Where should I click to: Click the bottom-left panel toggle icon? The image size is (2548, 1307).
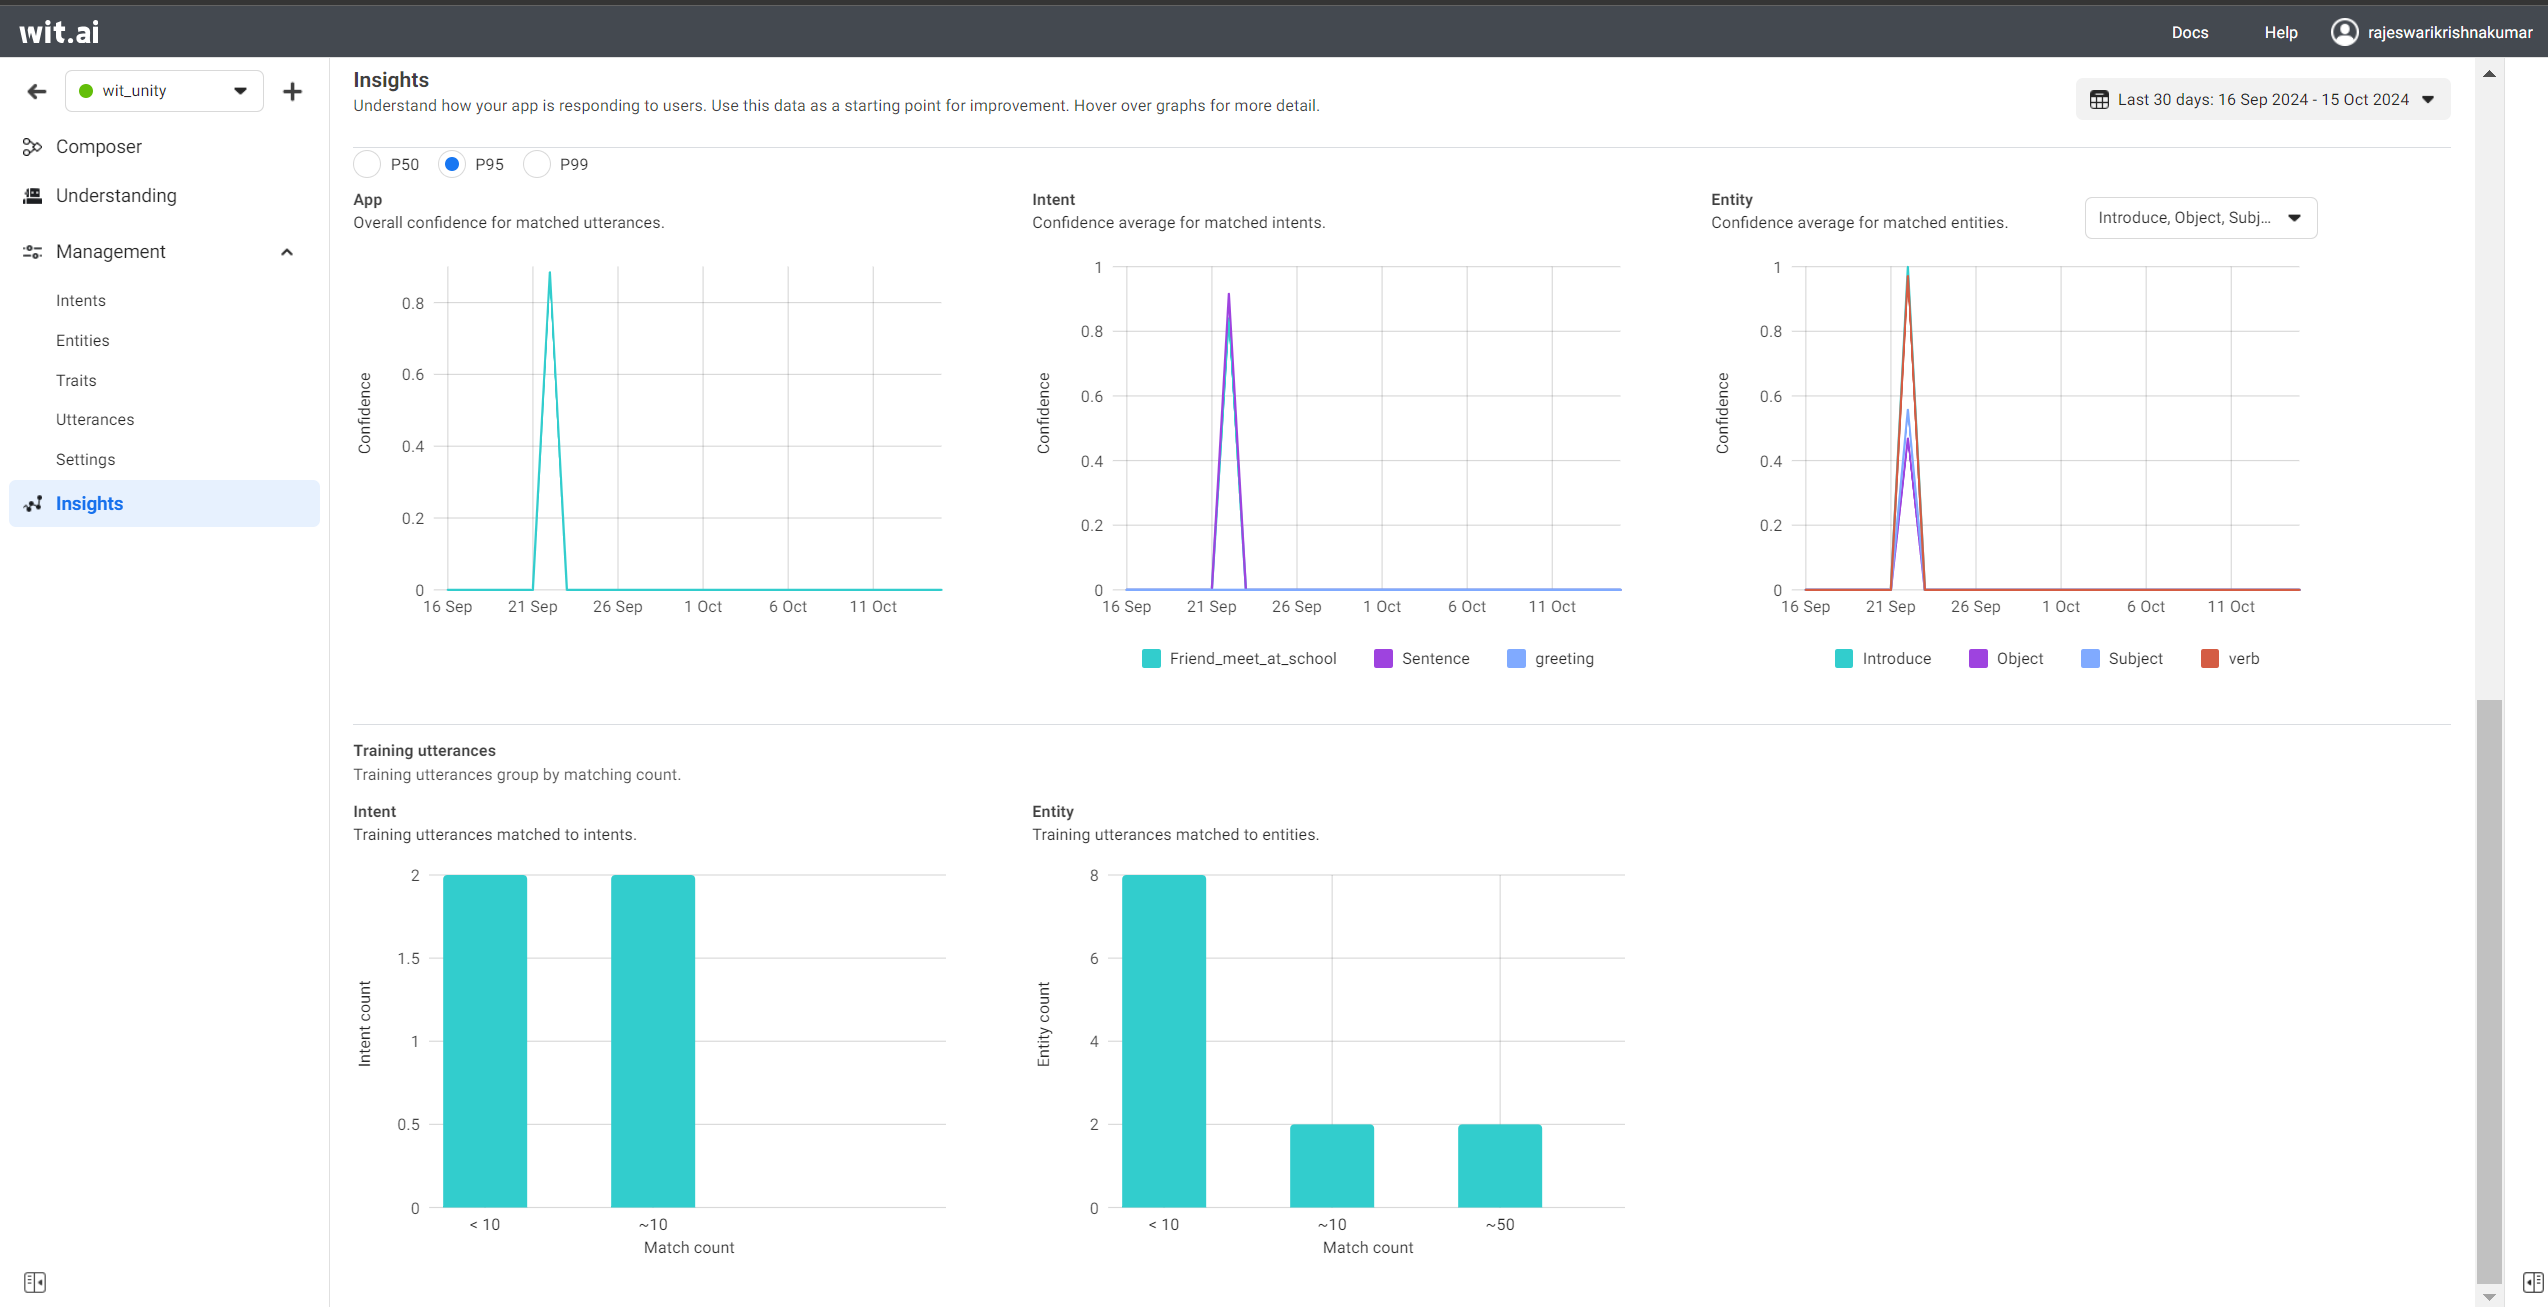click(35, 1282)
